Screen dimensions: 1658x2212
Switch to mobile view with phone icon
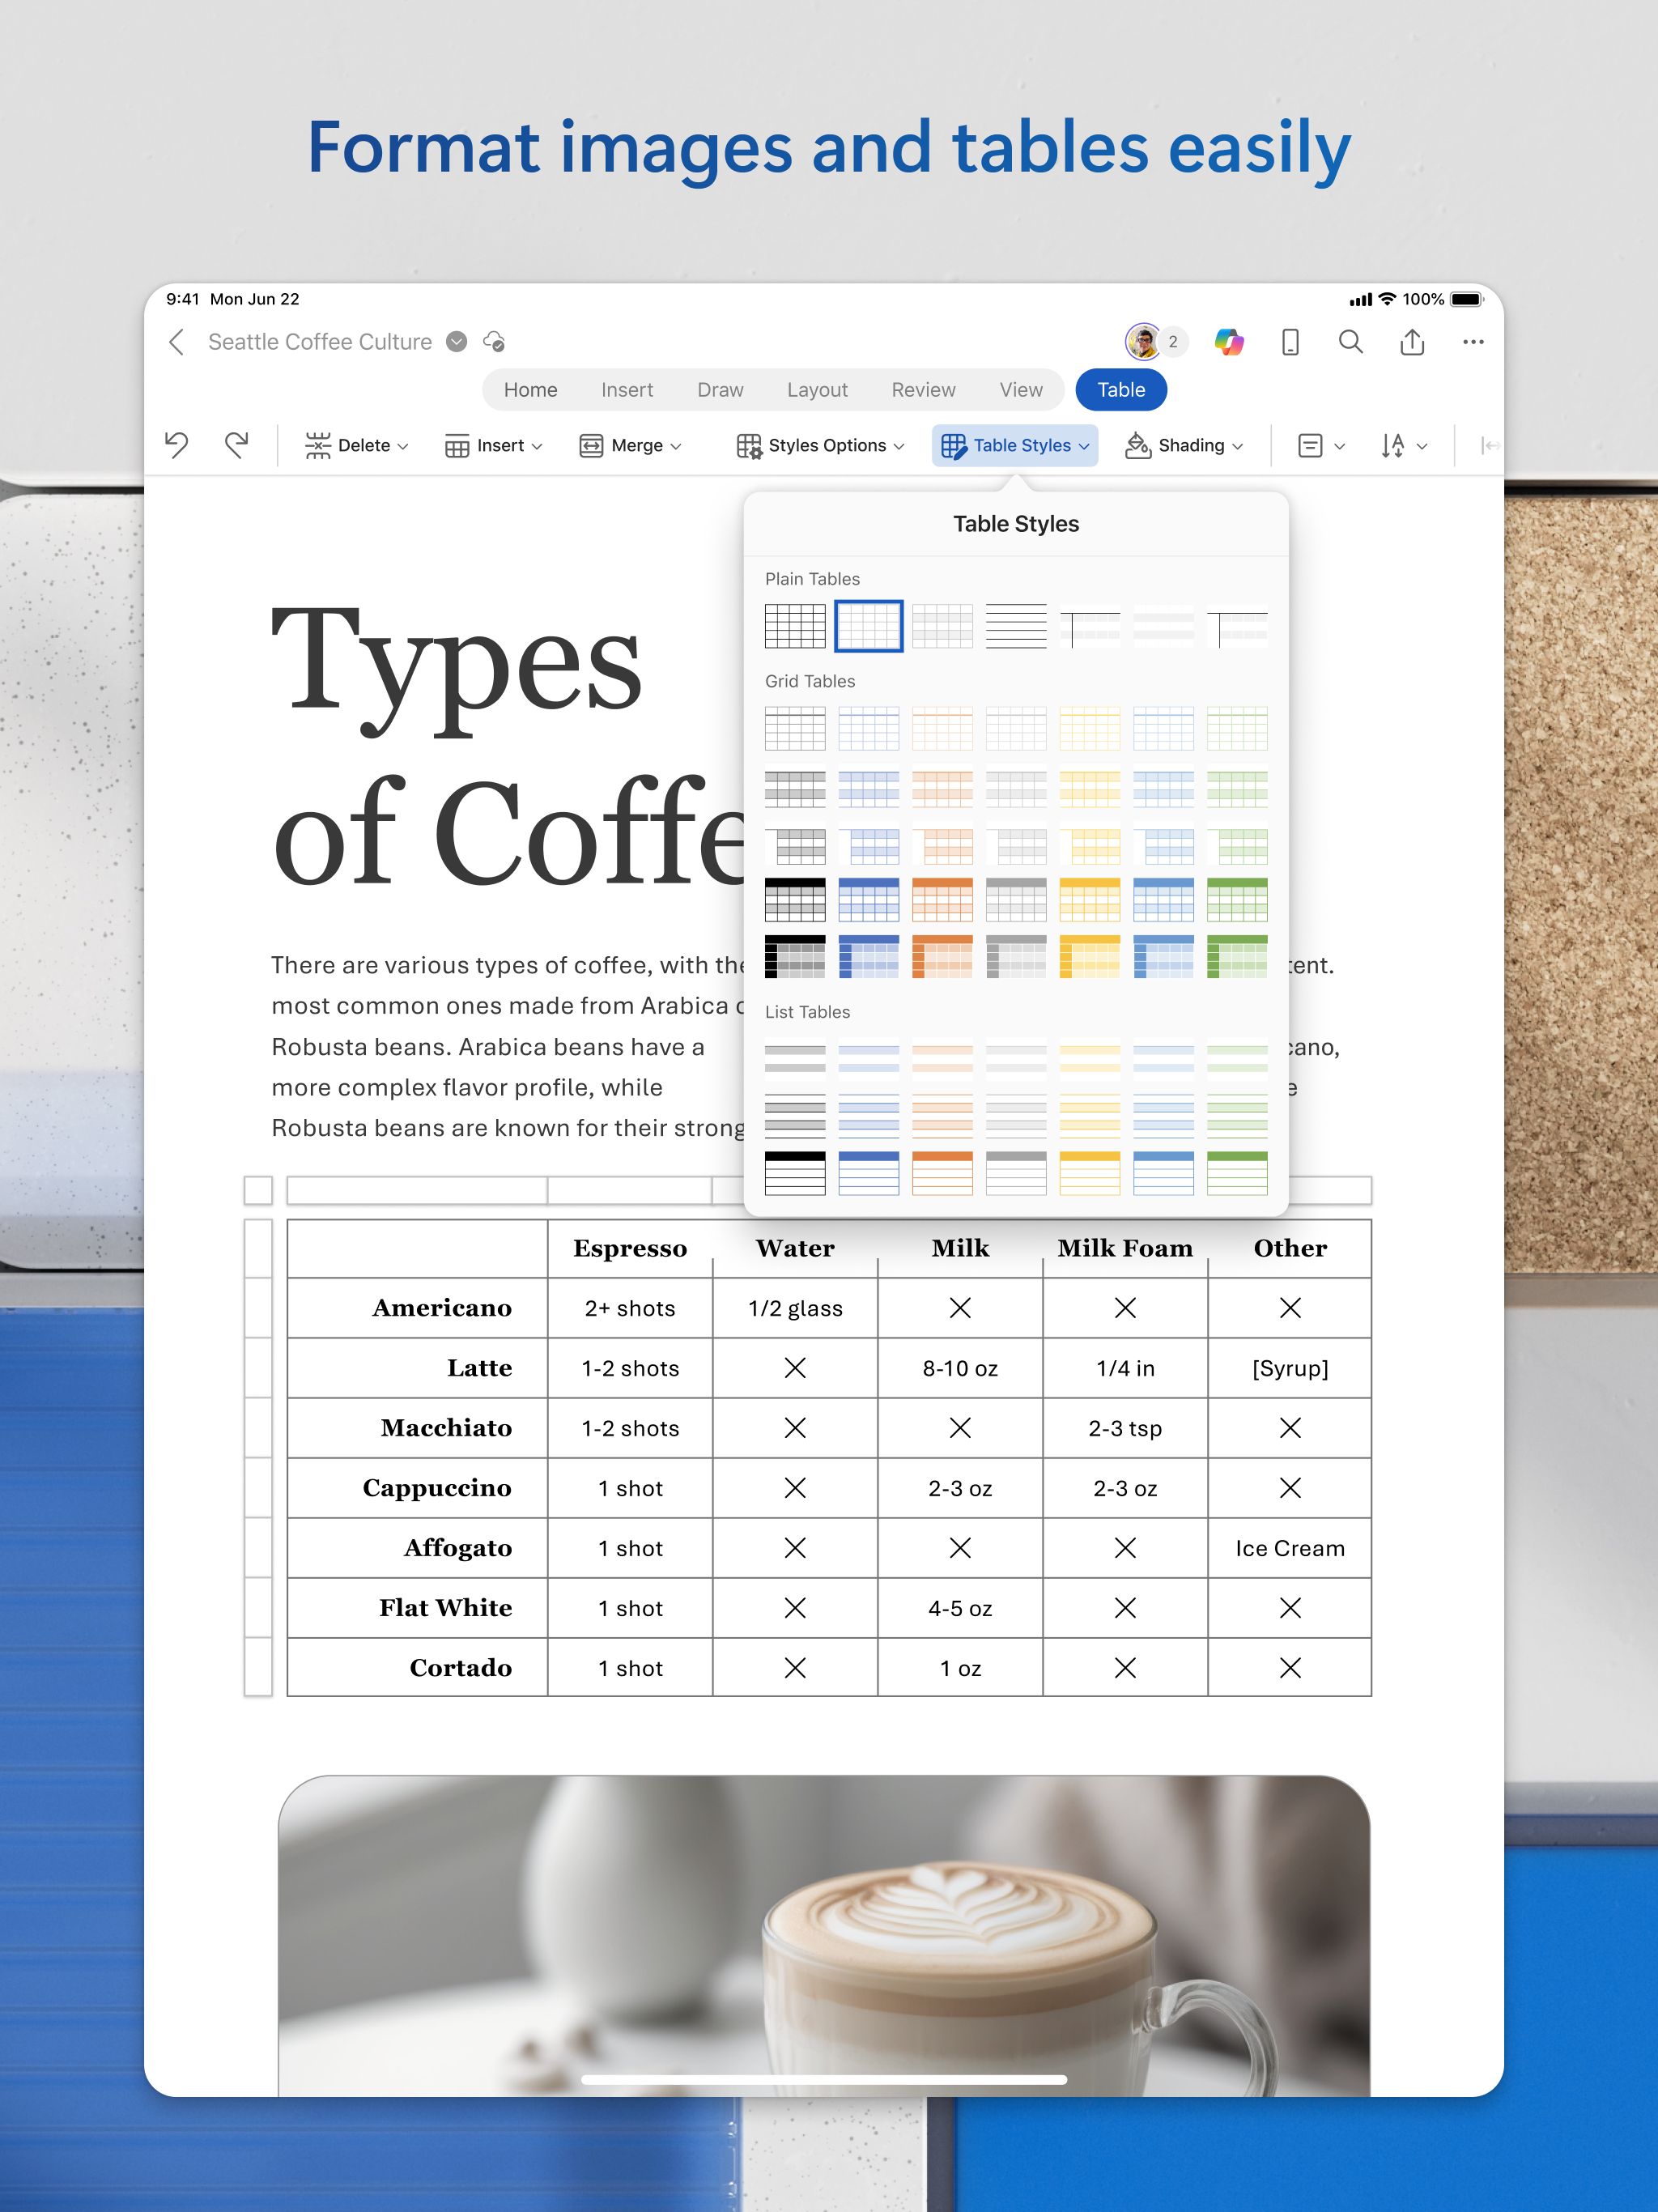pyautogui.click(x=1290, y=342)
